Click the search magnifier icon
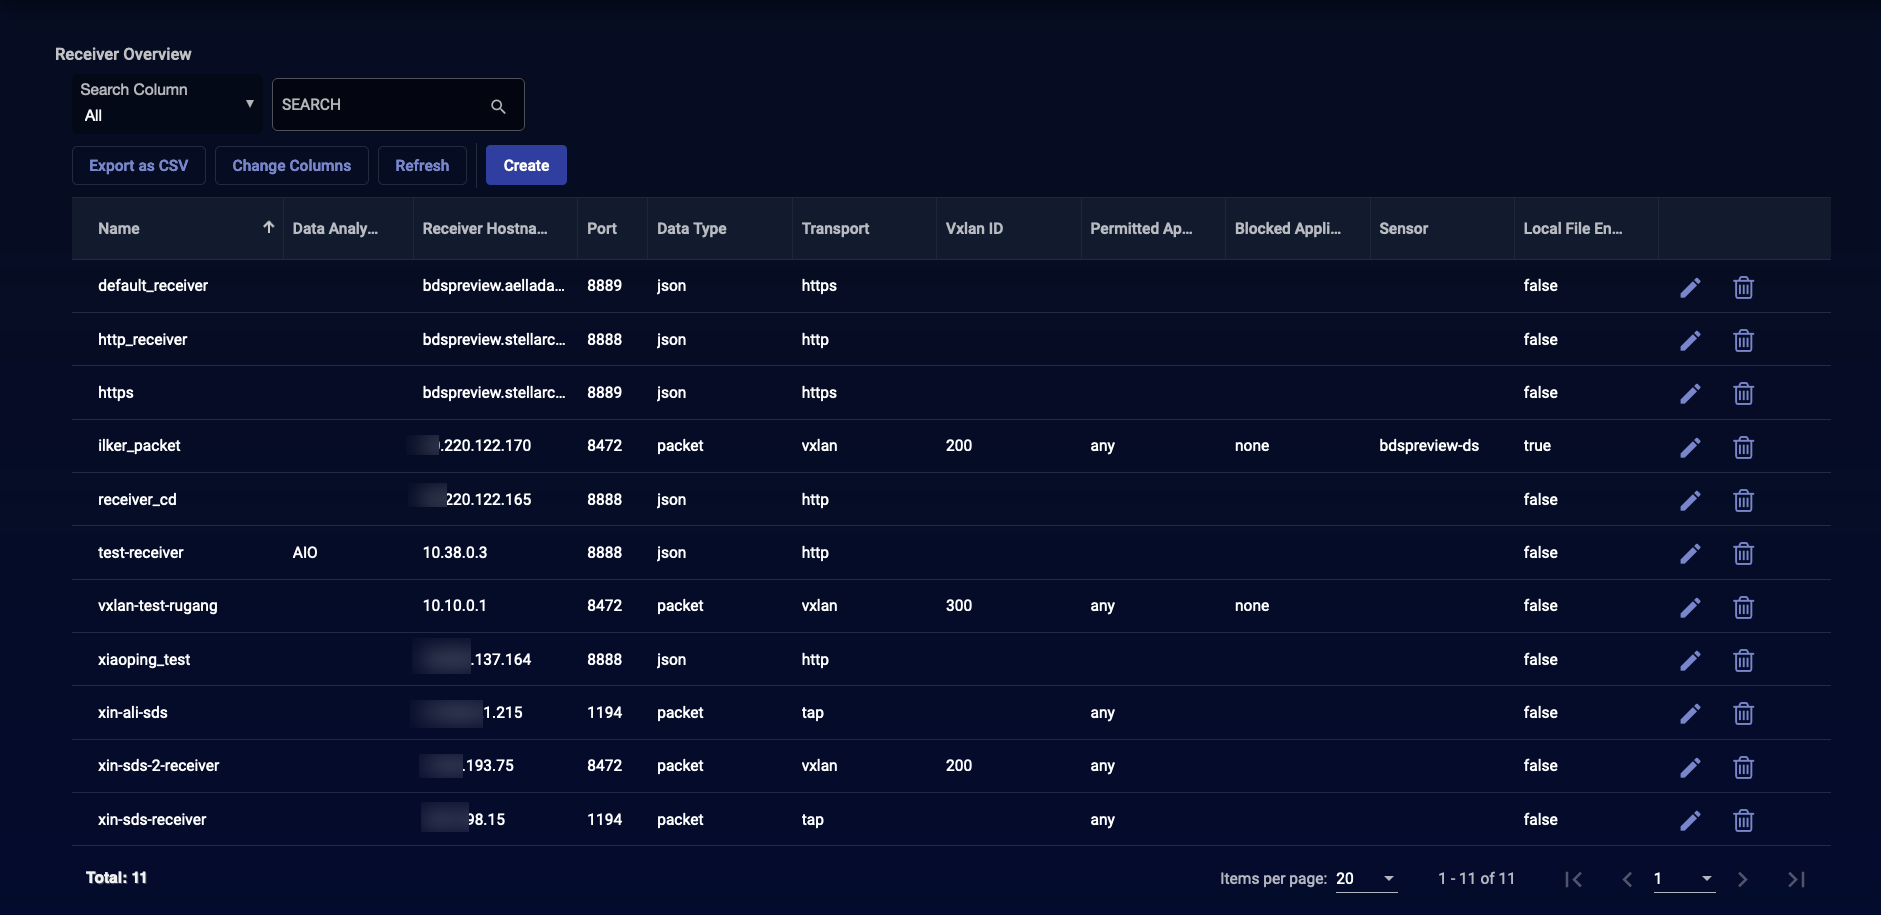Viewport: 1881px width, 915px height. pyautogui.click(x=498, y=106)
